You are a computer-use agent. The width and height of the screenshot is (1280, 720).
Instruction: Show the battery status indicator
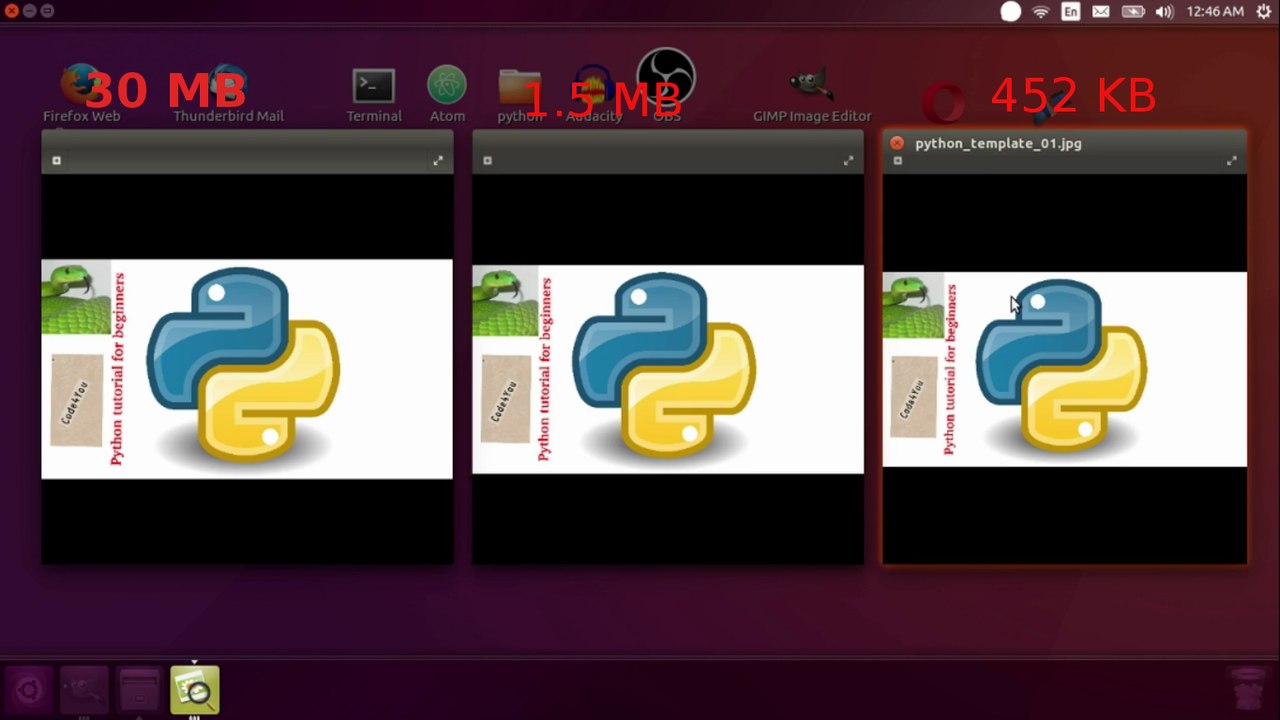click(x=1133, y=11)
